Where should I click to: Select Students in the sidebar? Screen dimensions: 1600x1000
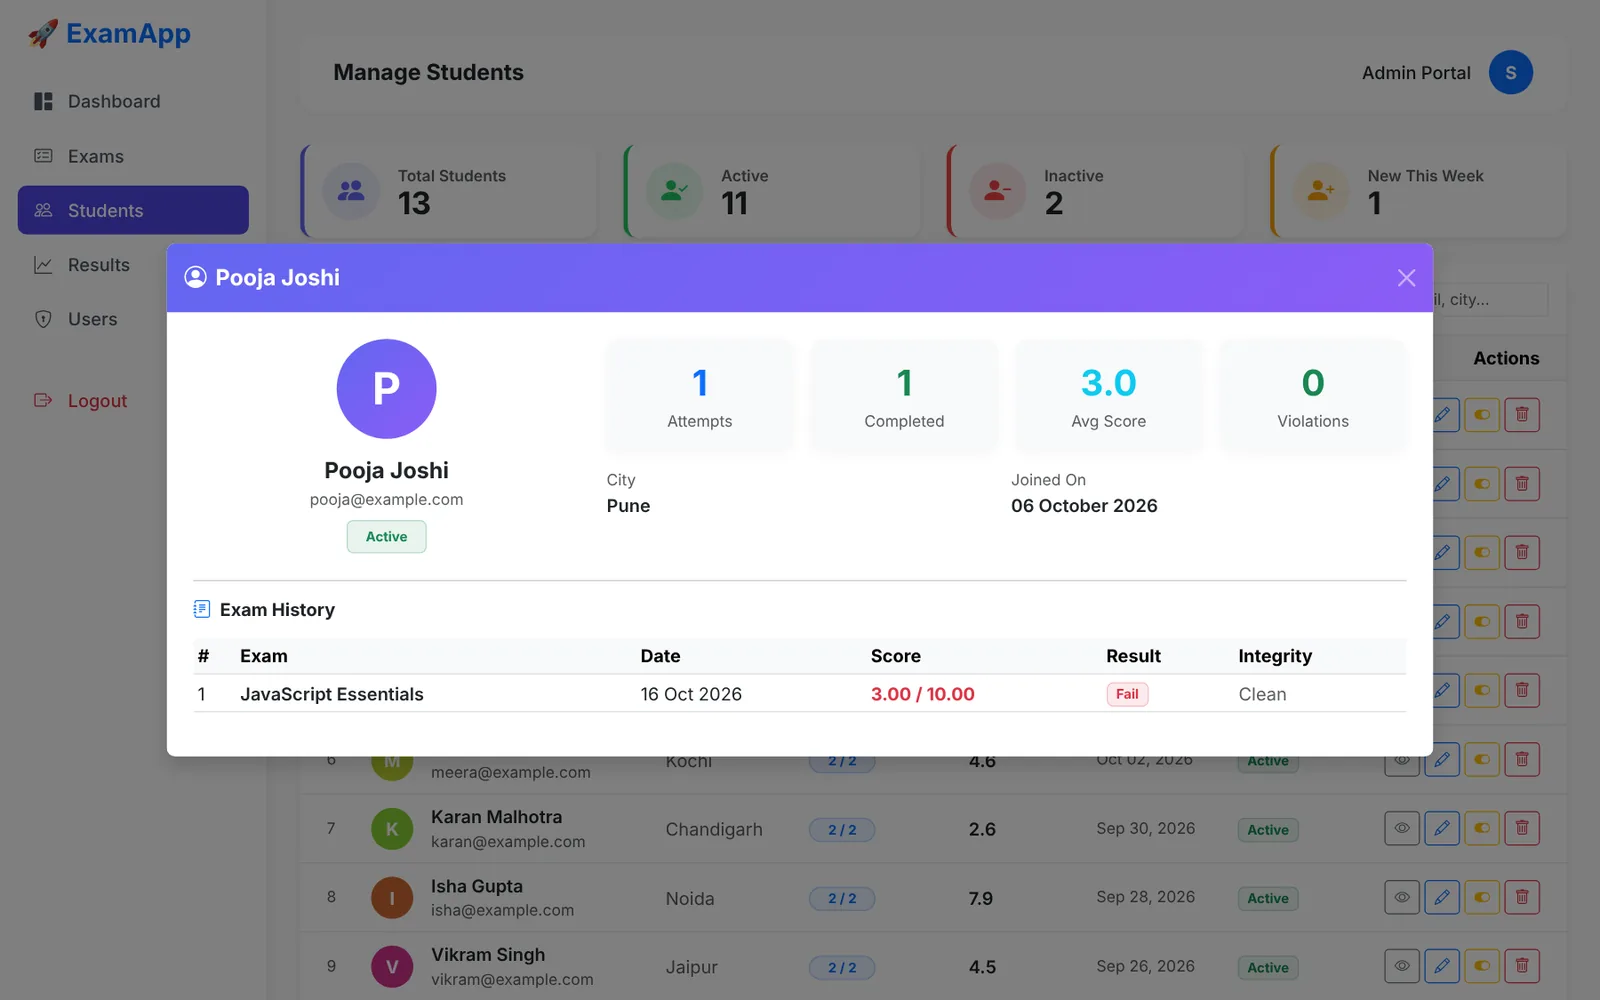pyautogui.click(x=133, y=210)
